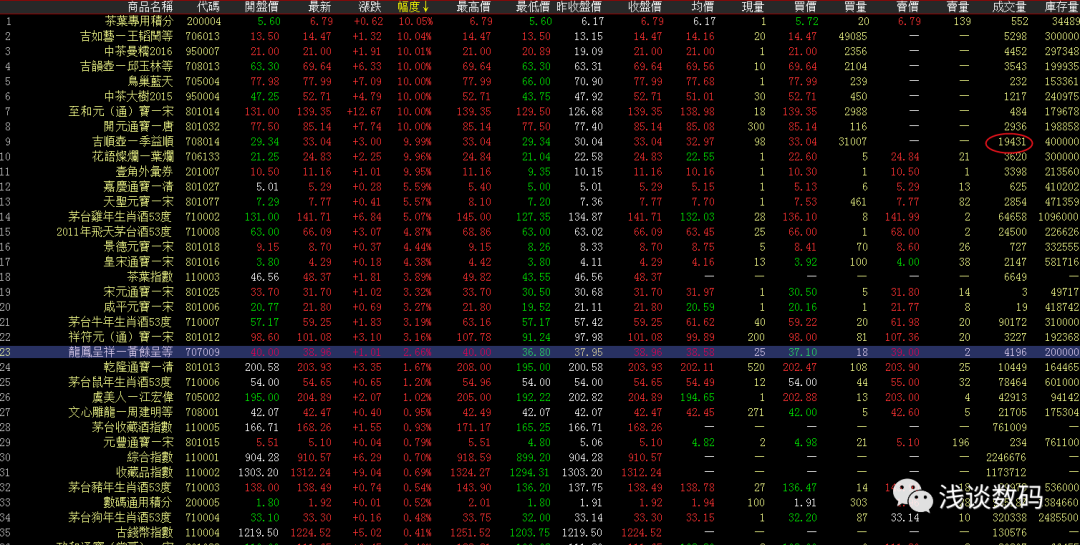Select the 吉韻壺一邱玉林等 row

(x=540, y=66)
